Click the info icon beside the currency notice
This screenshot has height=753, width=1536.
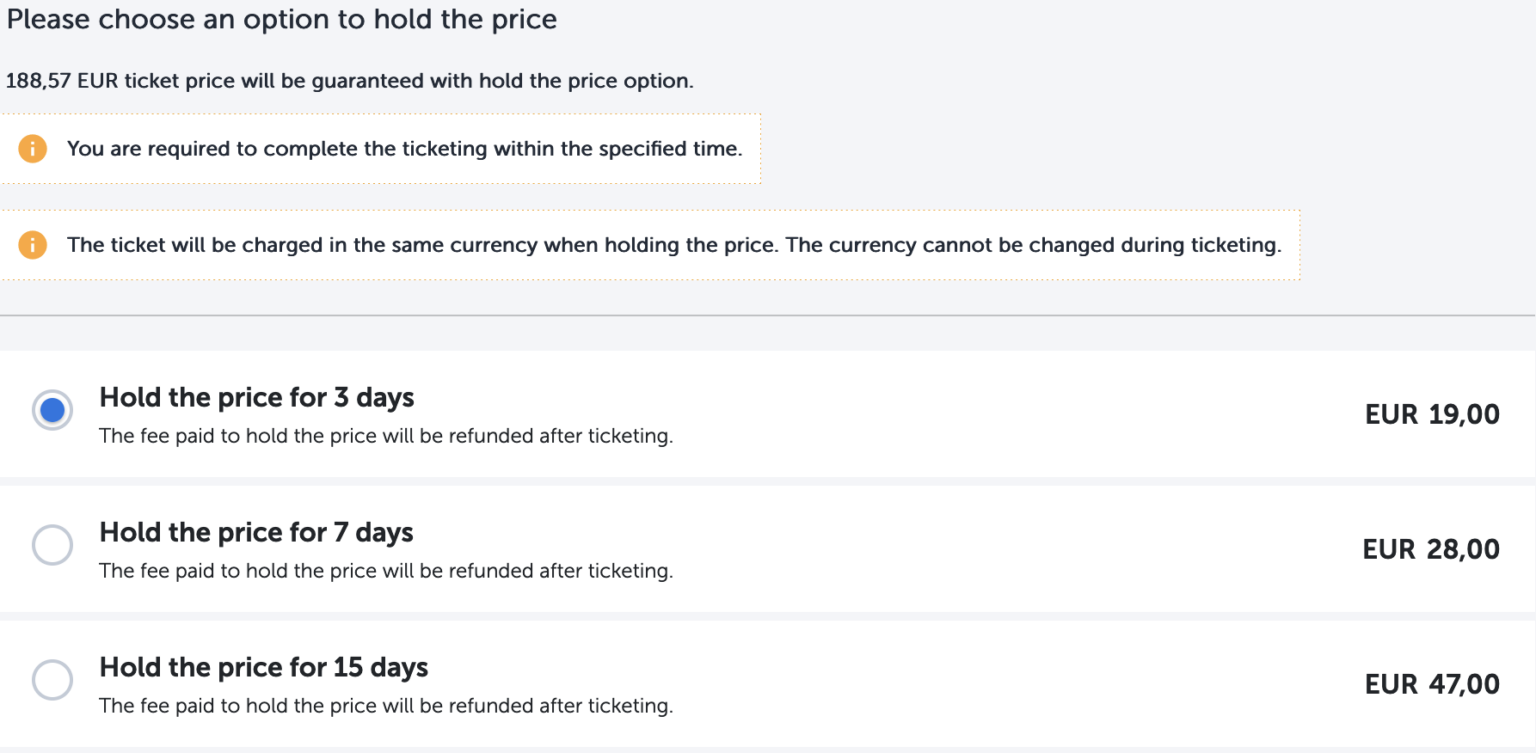pyautogui.click(x=33, y=244)
